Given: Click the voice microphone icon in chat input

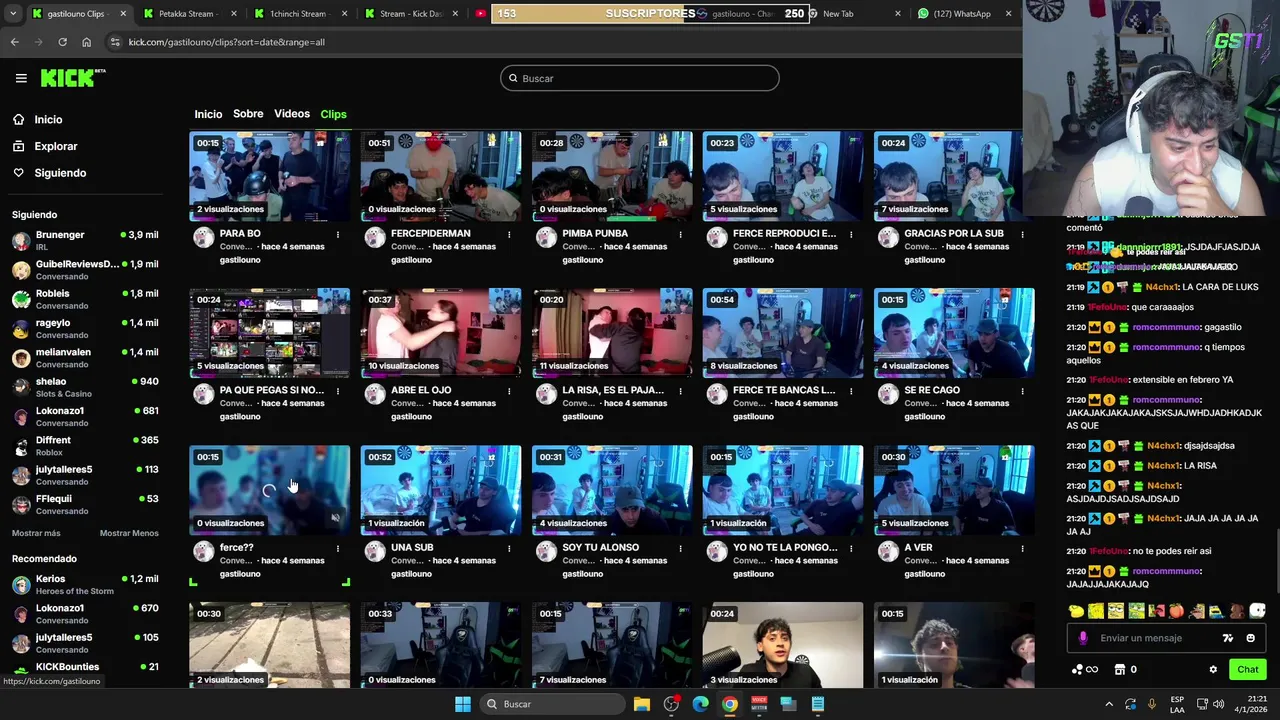Looking at the screenshot, I should point(1083,638).
